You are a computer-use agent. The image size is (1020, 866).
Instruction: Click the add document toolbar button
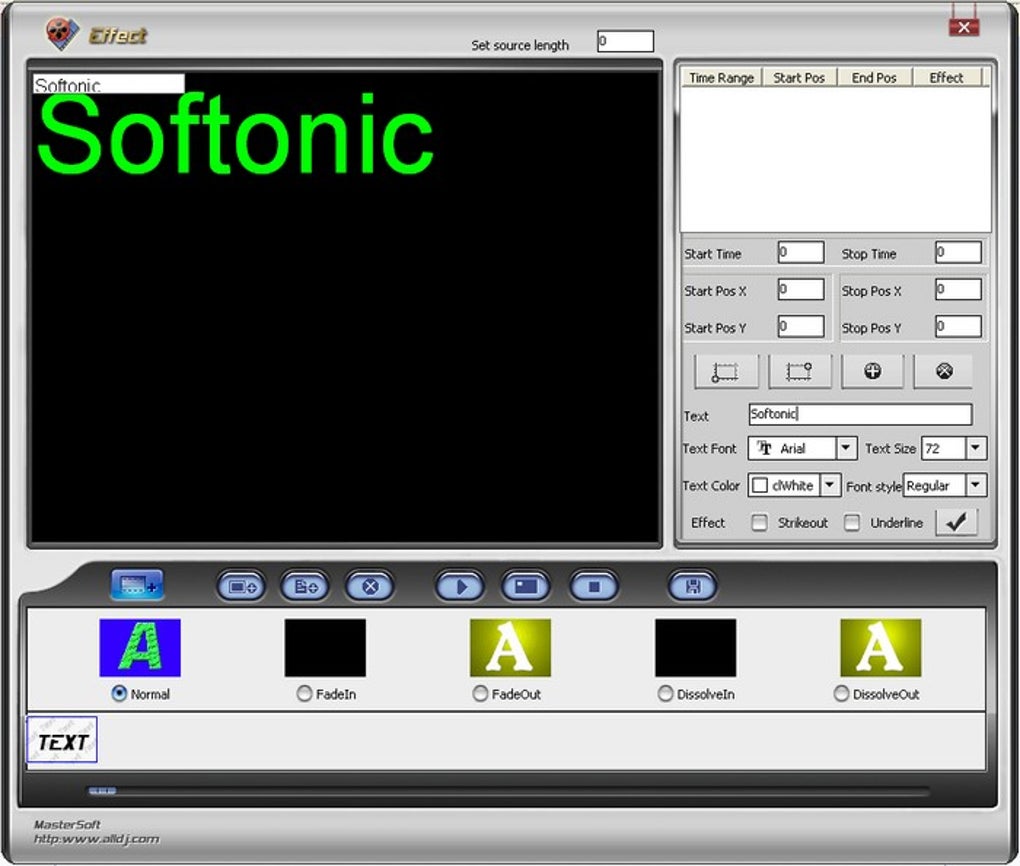click(x=305, y=587)
